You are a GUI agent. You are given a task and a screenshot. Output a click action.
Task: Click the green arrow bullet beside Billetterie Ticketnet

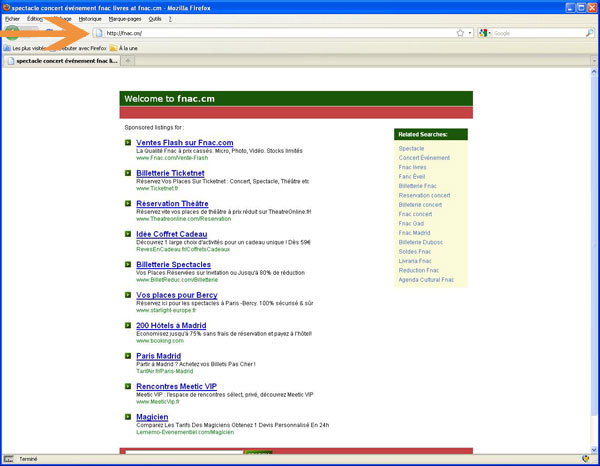[x=128, y=173]
